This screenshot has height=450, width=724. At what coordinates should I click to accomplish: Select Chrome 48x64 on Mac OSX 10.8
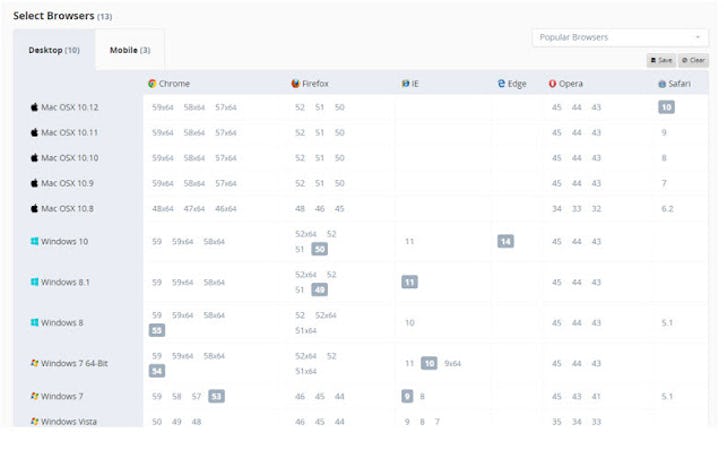[x=163, y=209]
